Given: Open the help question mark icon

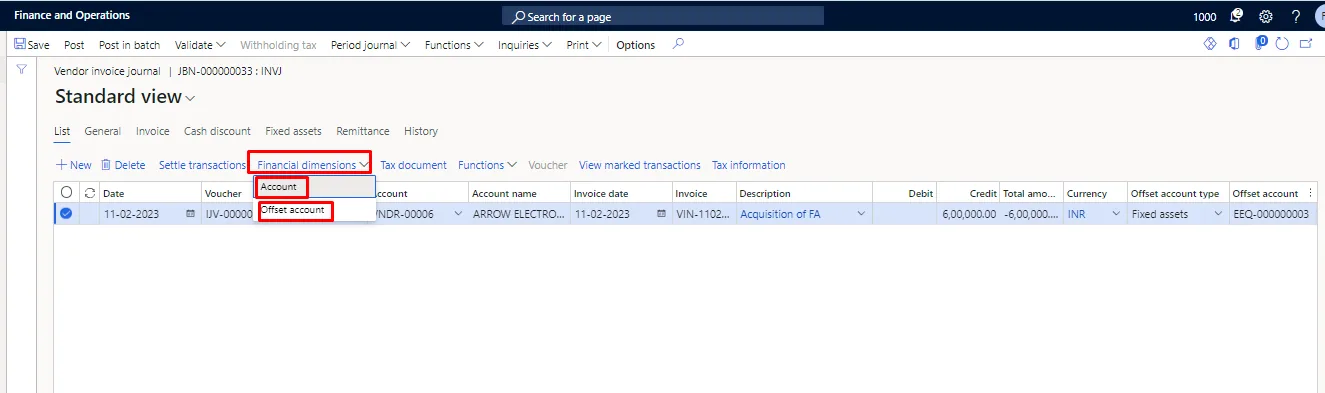Looking at the screenshot, I should click(1296, 16).
